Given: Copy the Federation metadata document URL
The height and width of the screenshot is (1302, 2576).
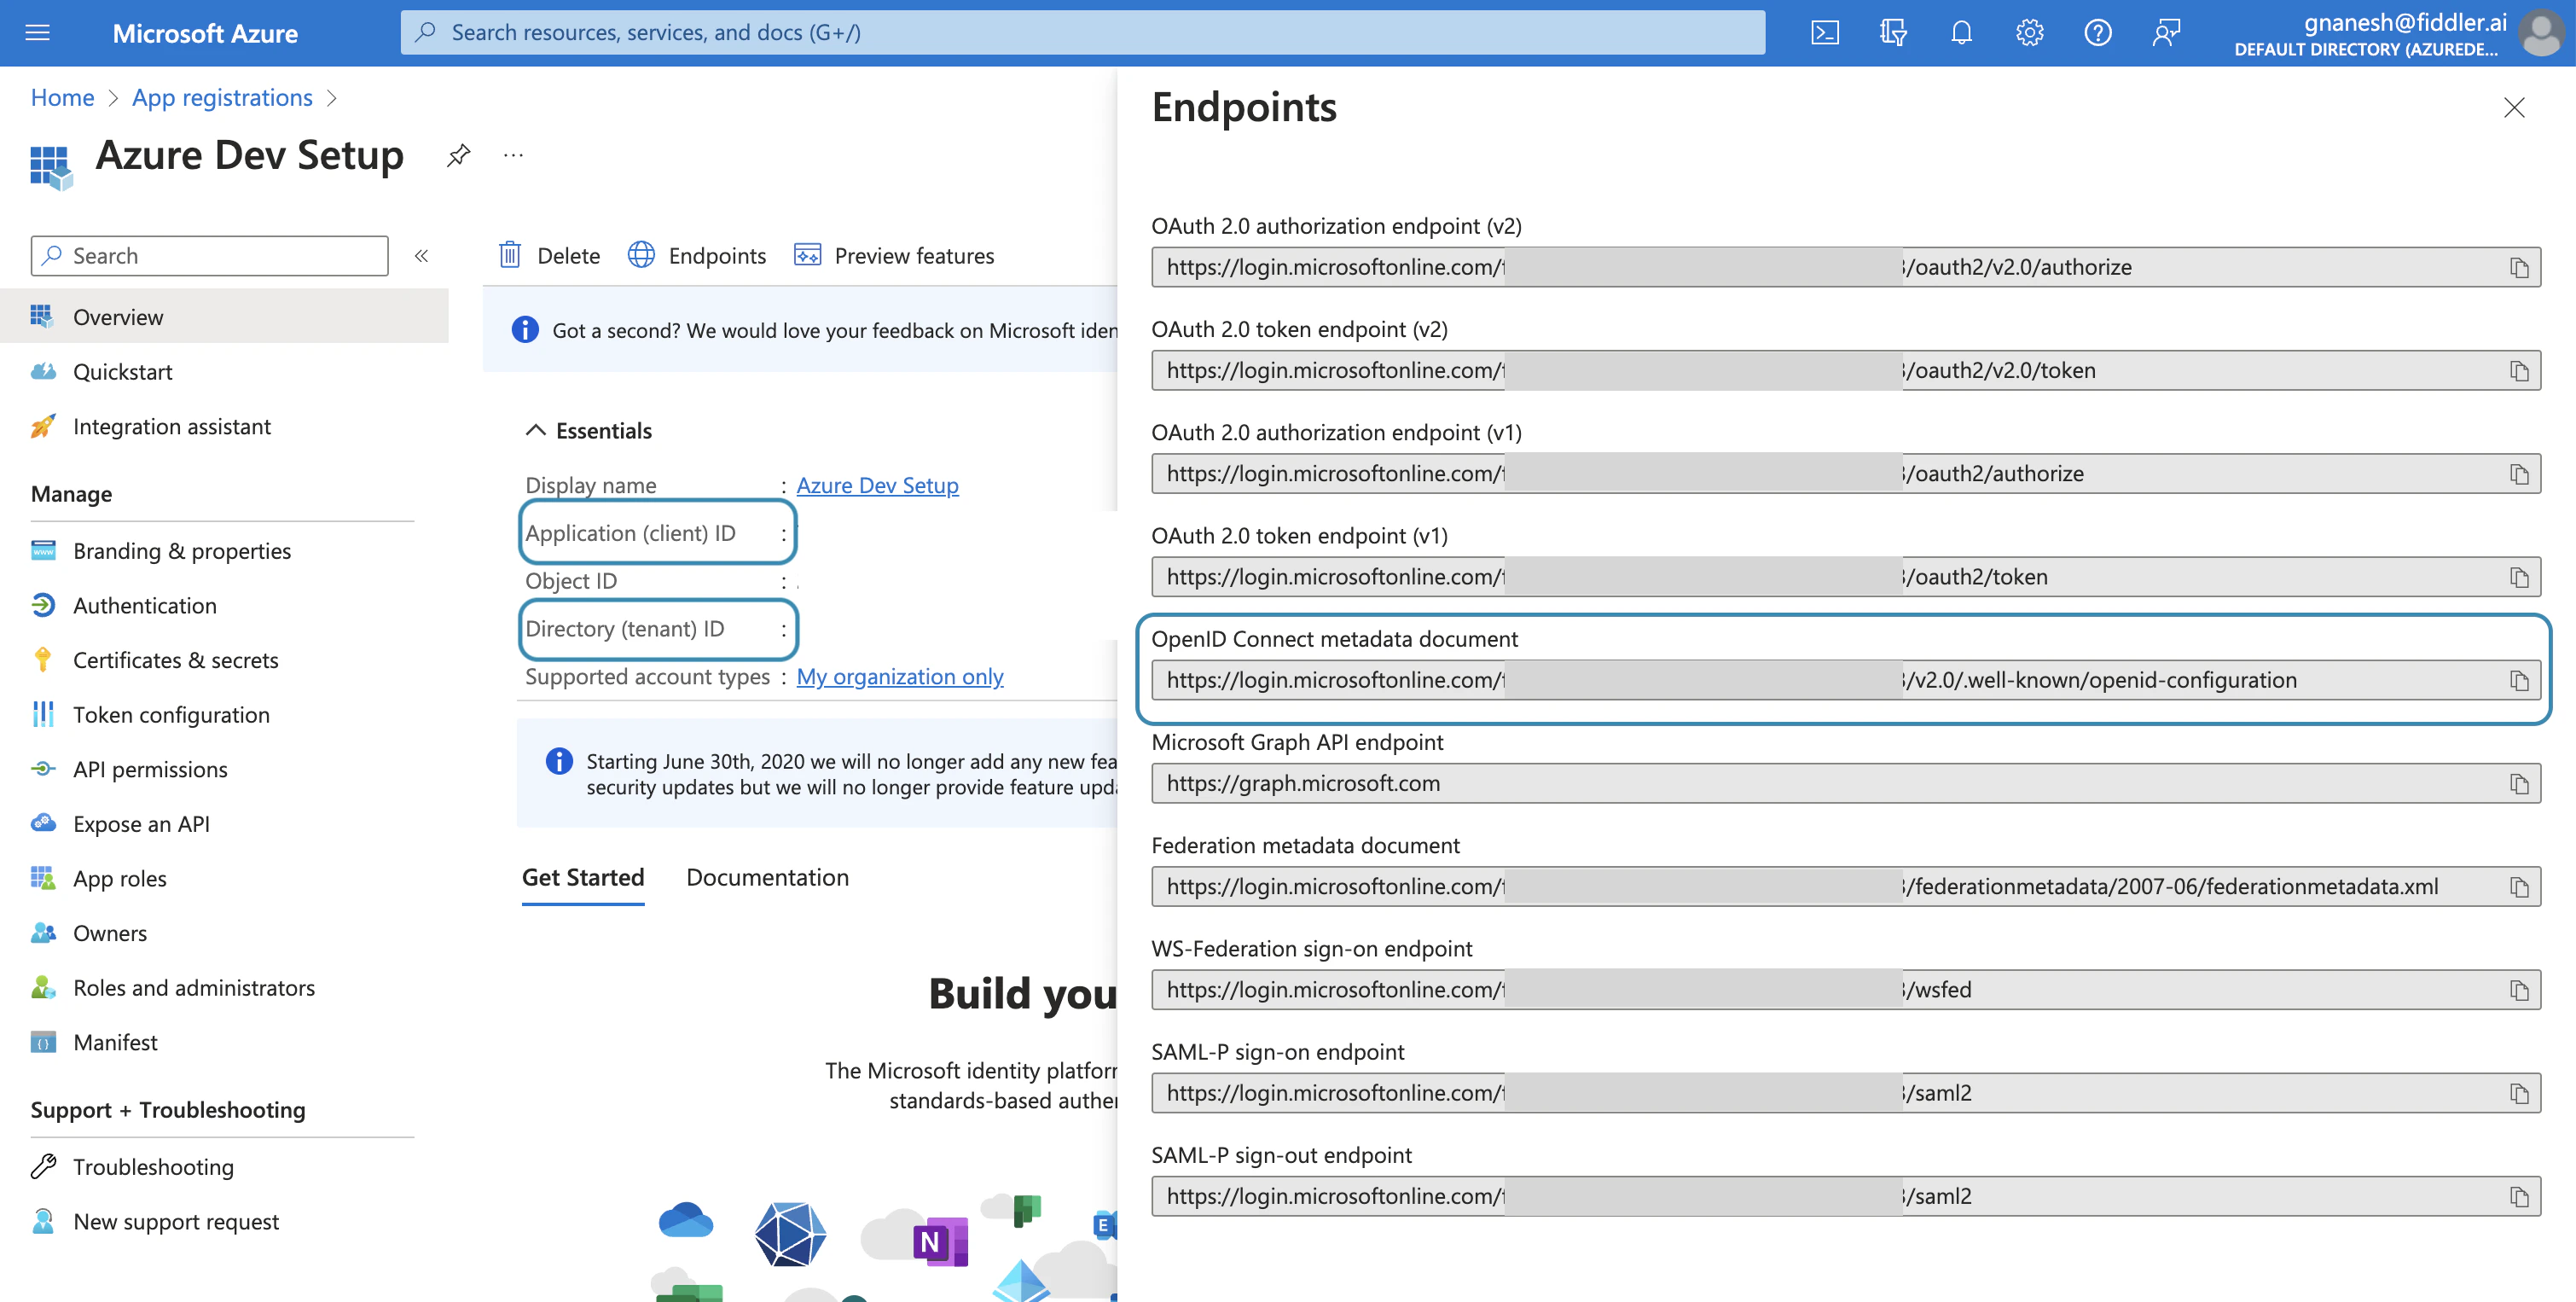Looking at the screenshot, I should click(2519, 887).
